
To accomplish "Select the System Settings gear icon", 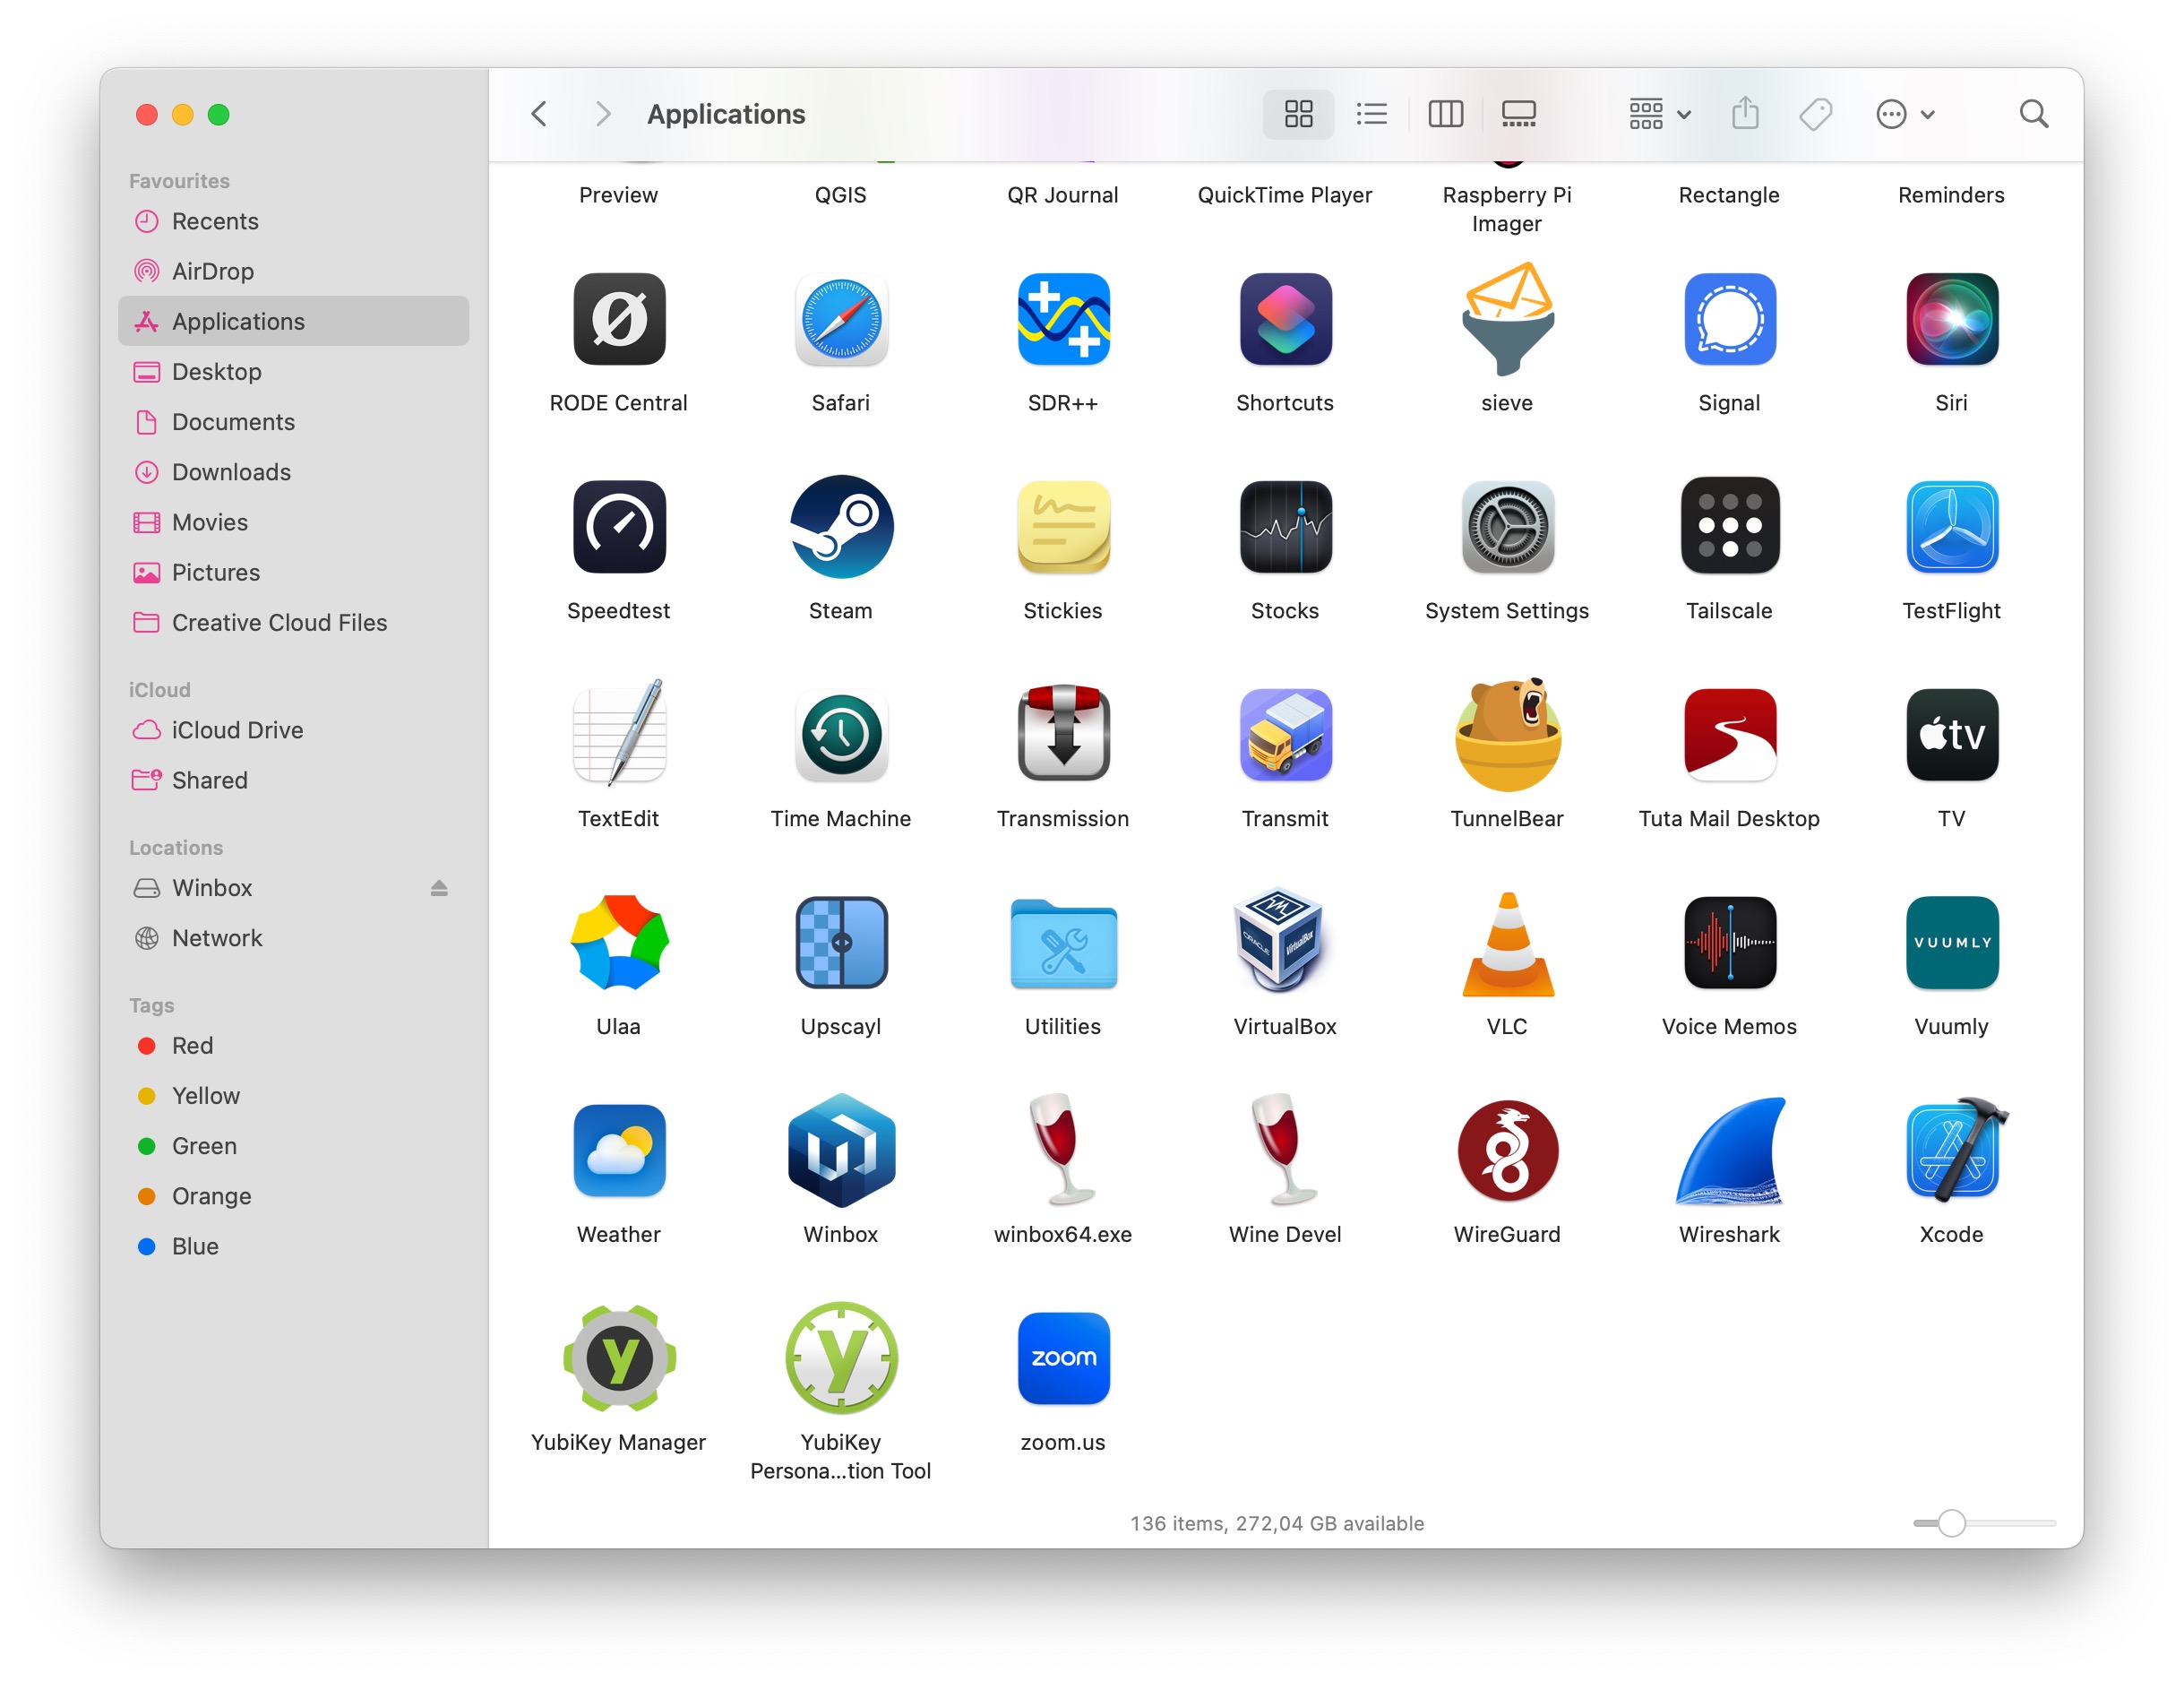I will click(x=1507, y=527).
